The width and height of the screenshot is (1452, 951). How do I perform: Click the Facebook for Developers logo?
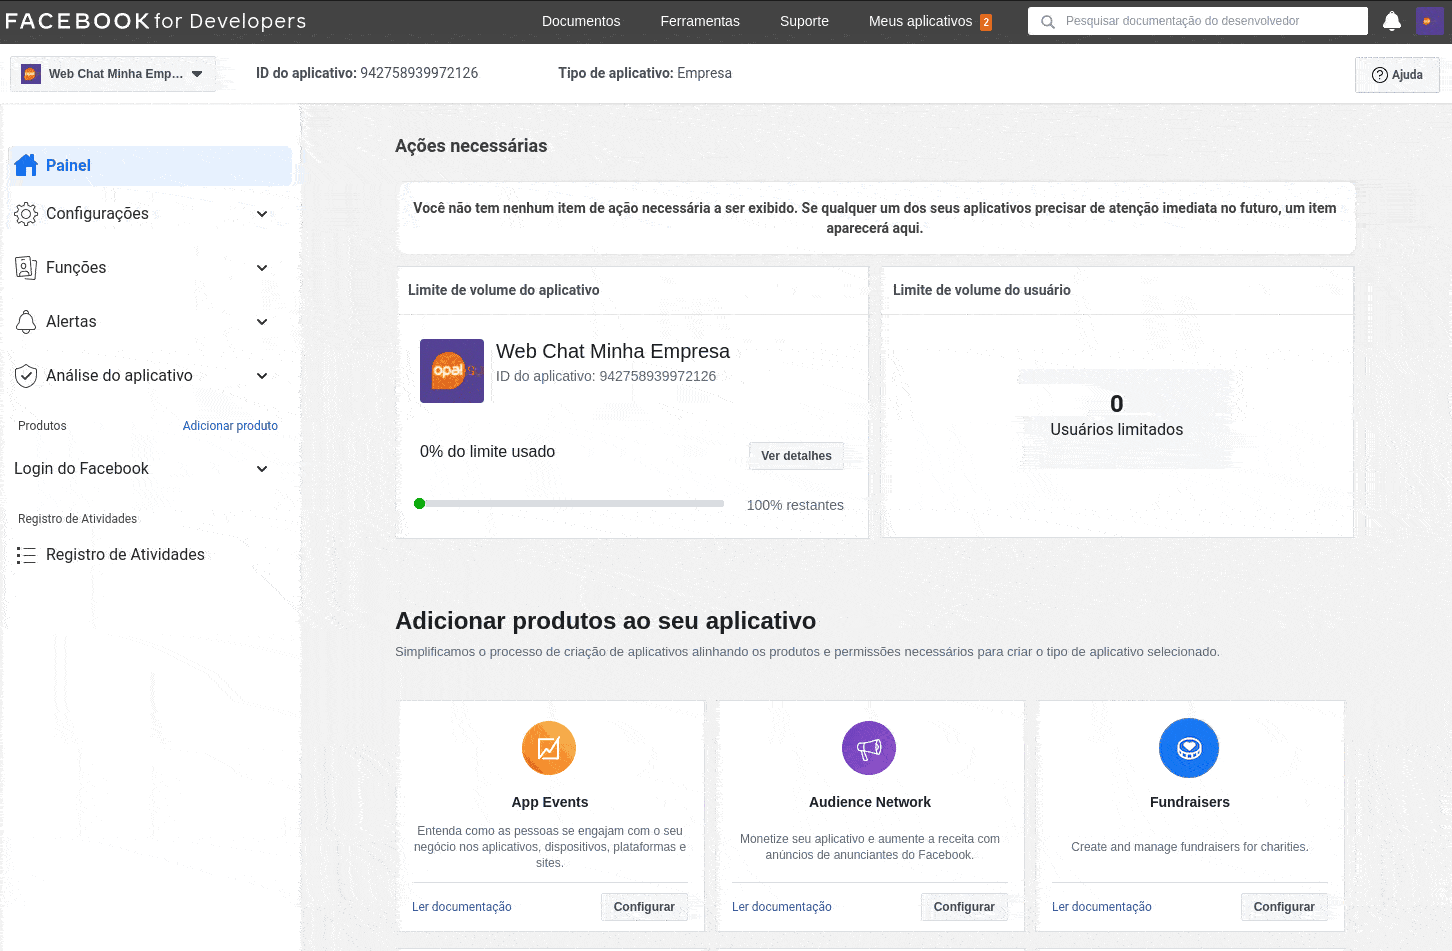coord(156,21)
